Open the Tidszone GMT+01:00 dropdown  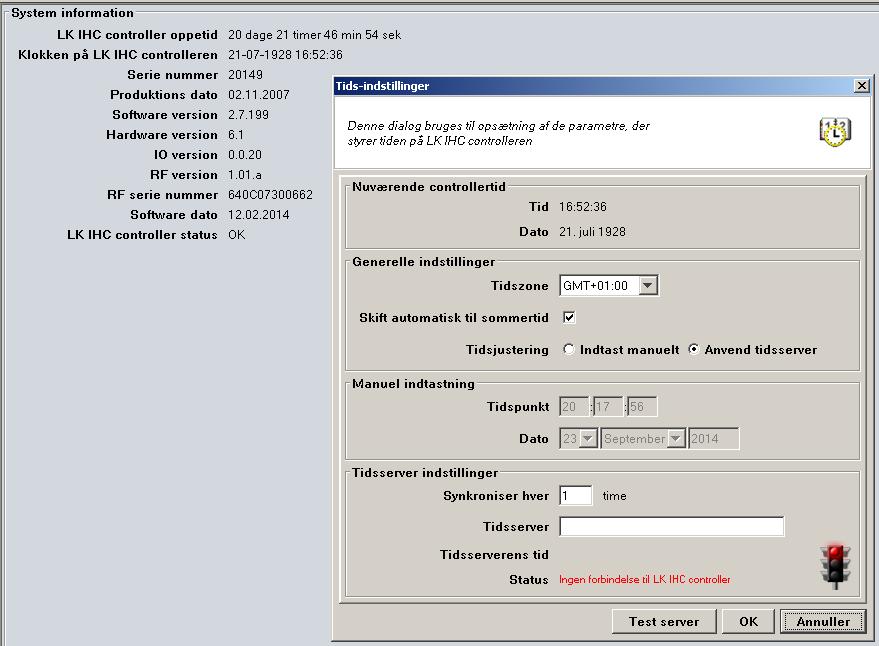point(648,286)
